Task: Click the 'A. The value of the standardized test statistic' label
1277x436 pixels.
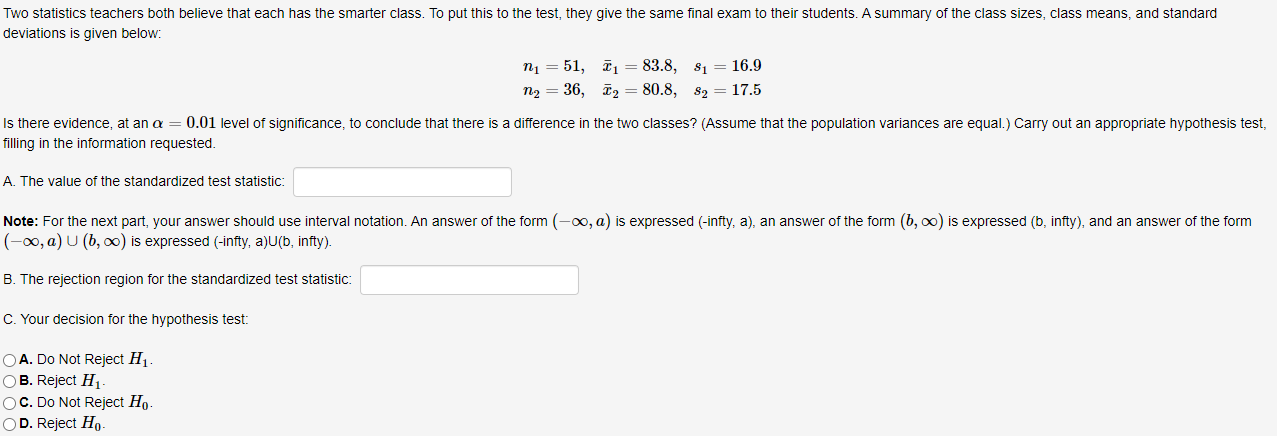Action: 144,181
